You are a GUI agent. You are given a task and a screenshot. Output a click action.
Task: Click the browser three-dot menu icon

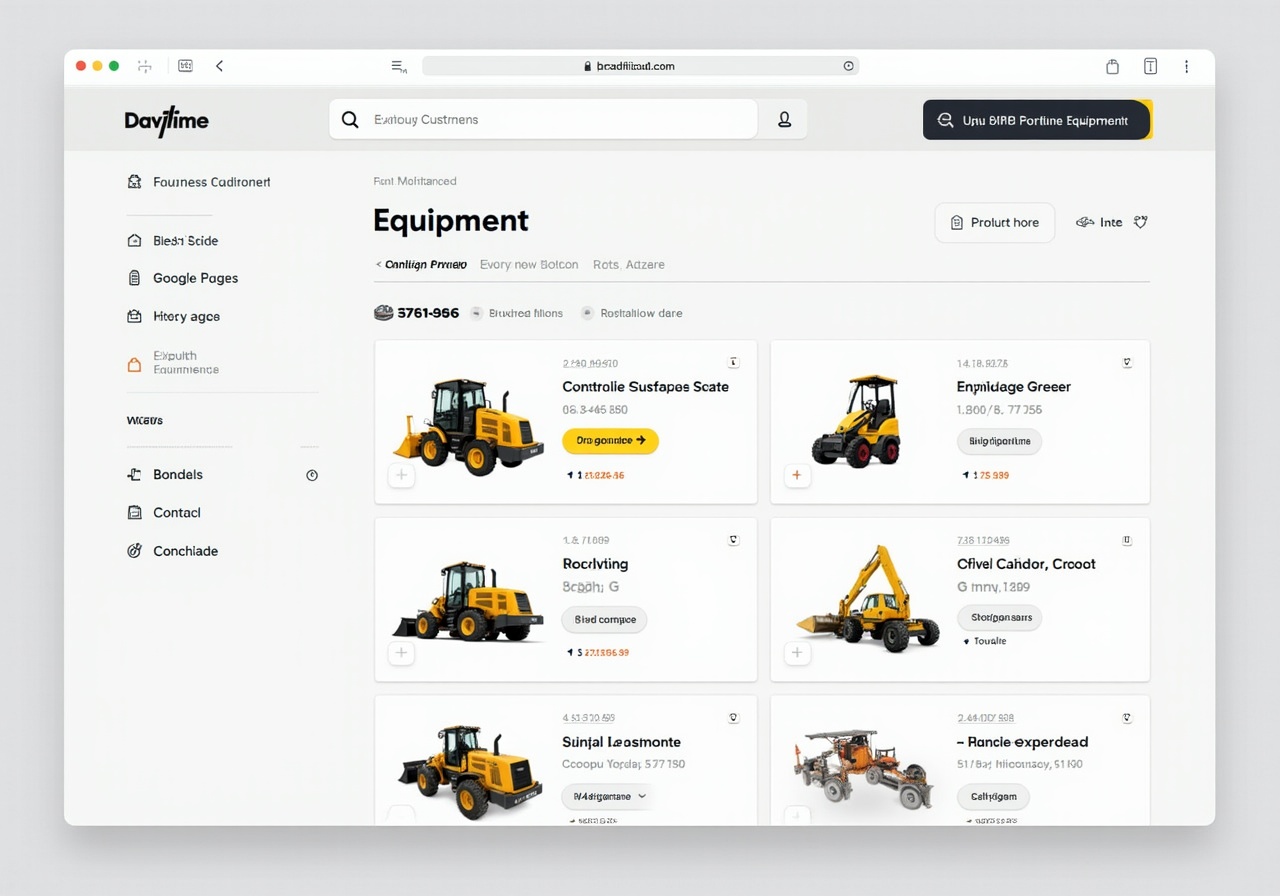pos(1186,66)
